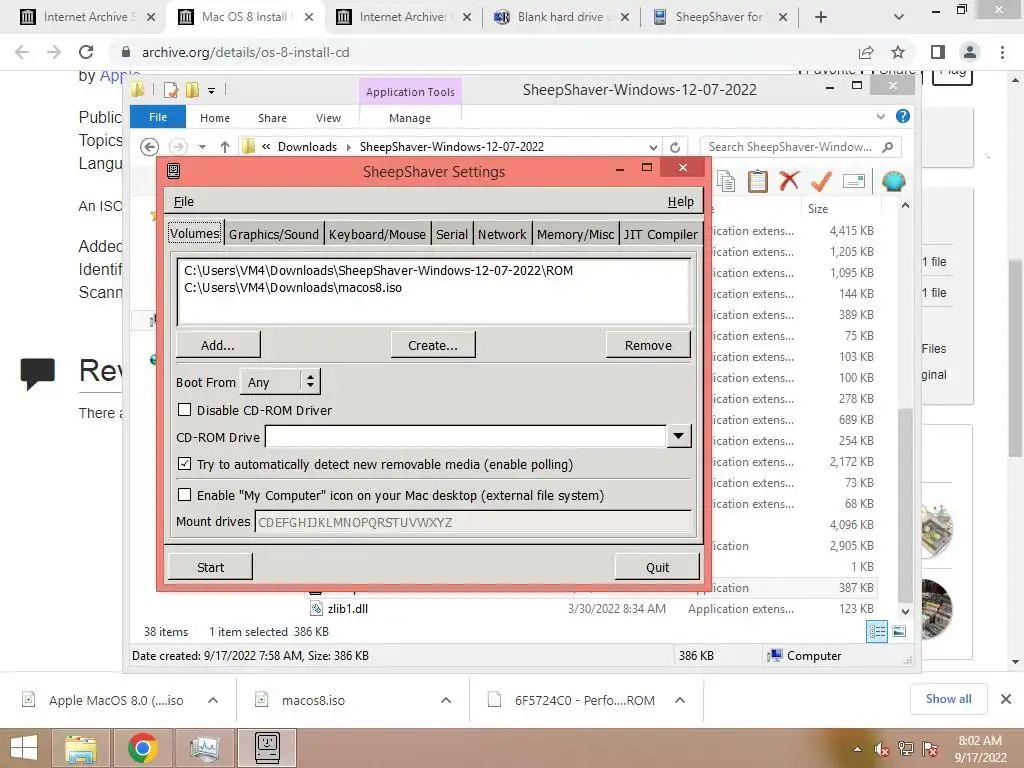Expand the Explorer ribbon chevron
Screen dimensions: 1024x768
click(x=880, y=116)
